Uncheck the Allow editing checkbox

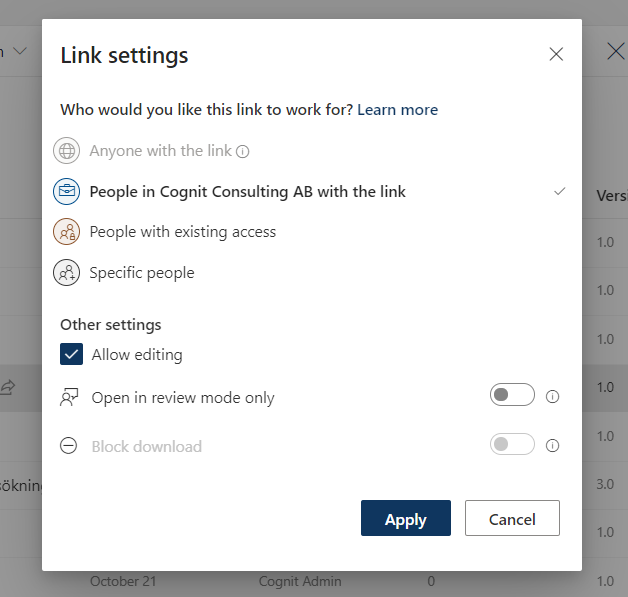tap(72, 354)
